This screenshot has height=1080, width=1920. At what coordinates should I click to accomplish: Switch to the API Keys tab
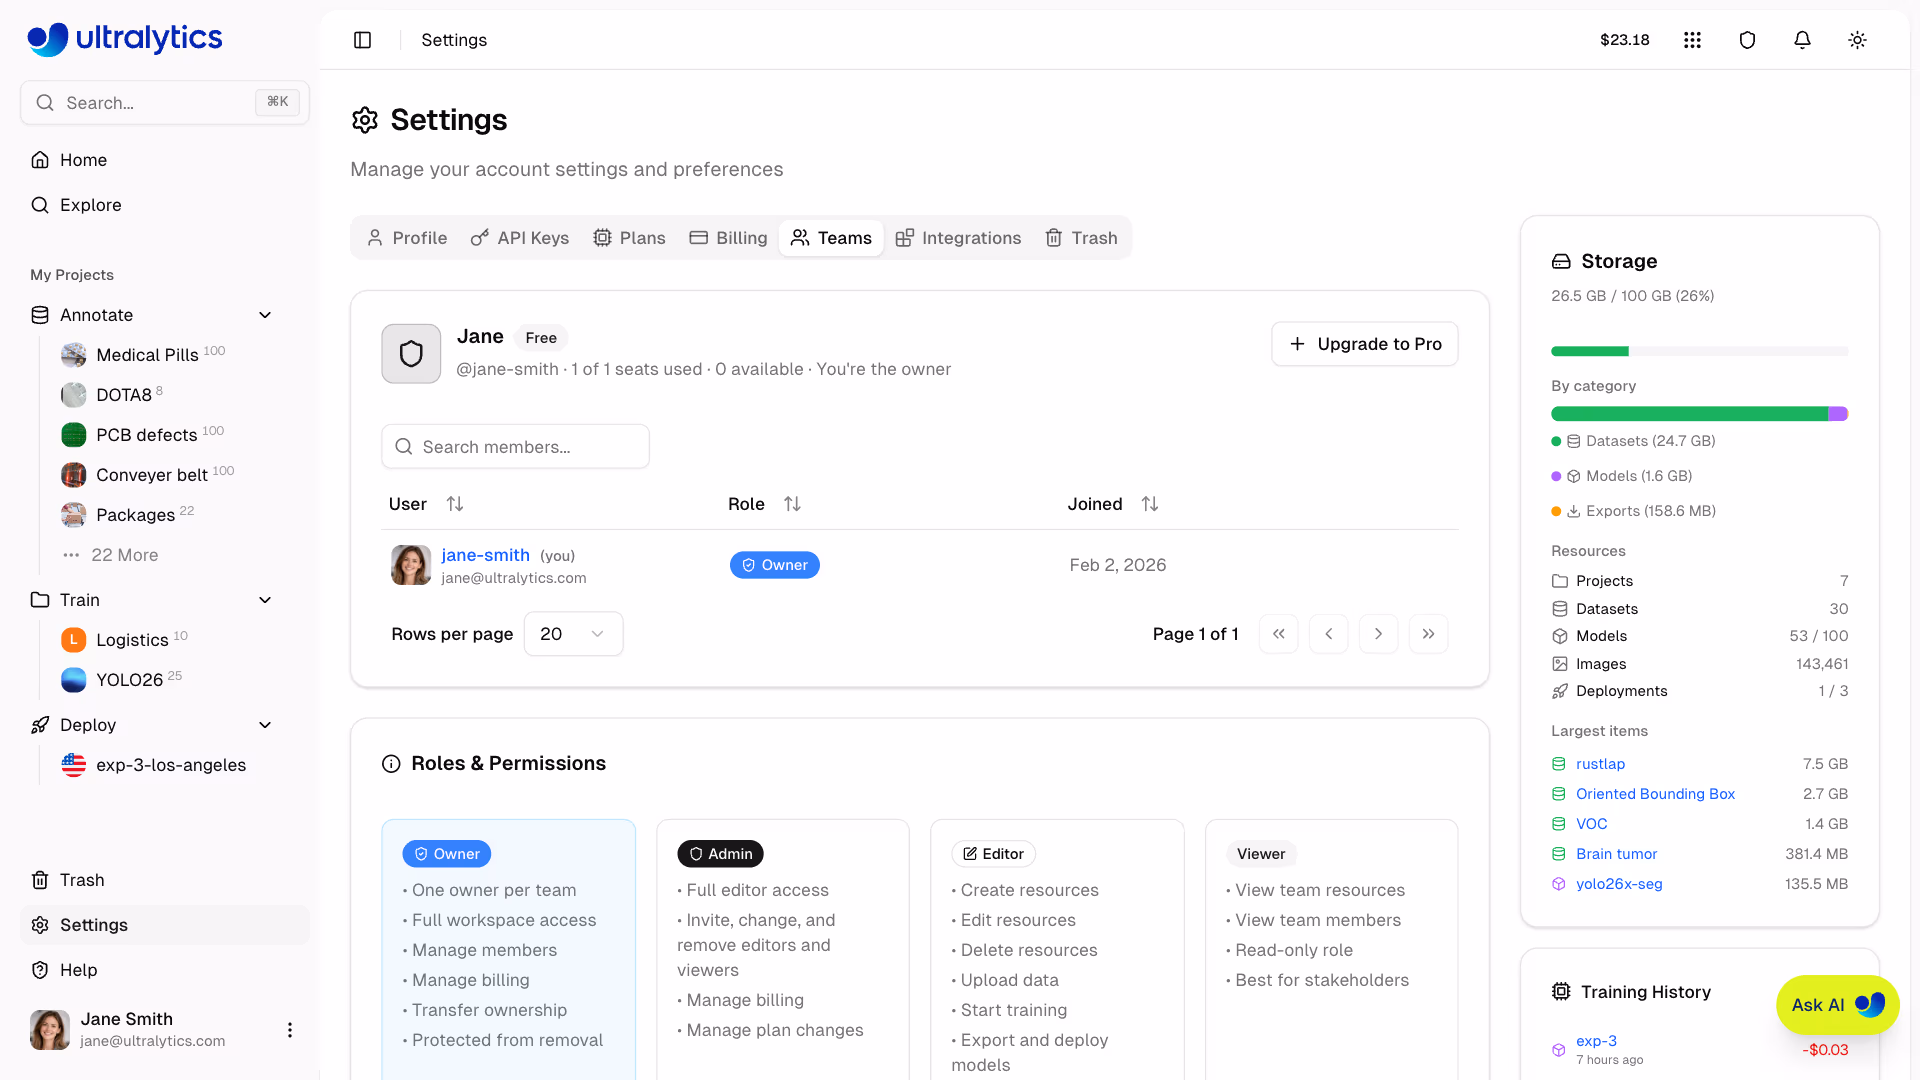coord(520,238)
